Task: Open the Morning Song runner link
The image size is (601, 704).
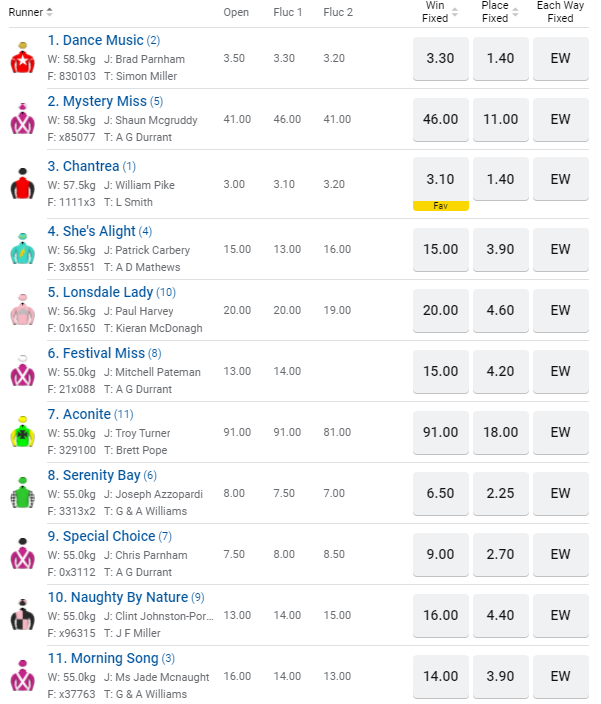Action: (x=102, y=658)
